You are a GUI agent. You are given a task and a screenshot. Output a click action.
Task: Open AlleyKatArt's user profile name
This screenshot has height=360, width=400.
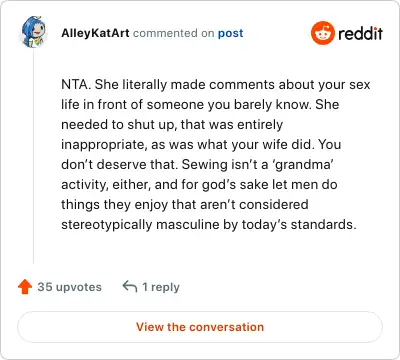(x=95, y=33)
